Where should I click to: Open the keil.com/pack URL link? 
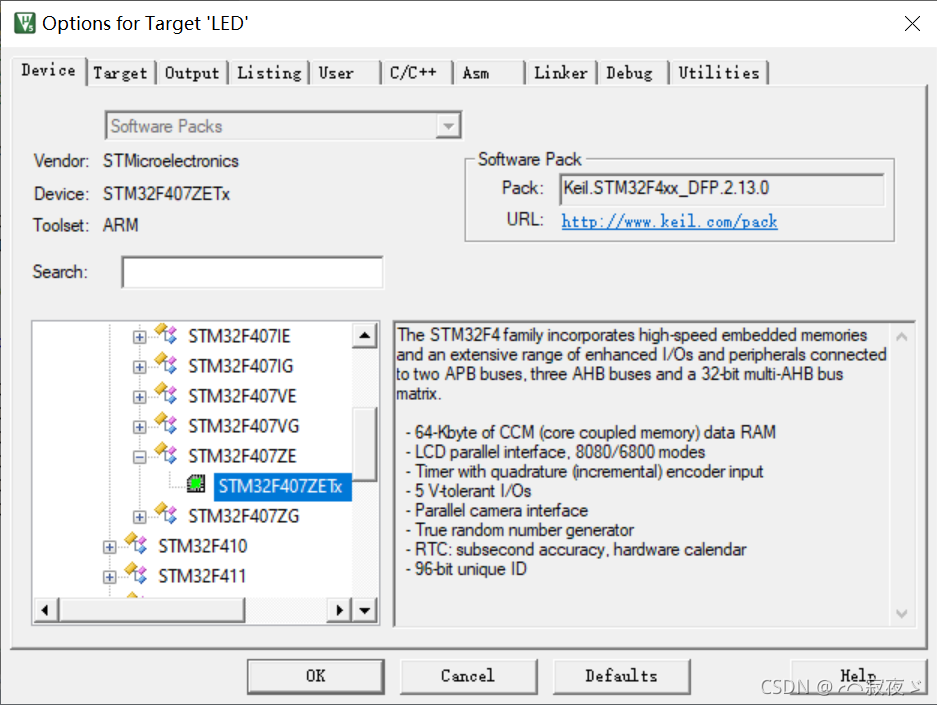coord(669,222)
